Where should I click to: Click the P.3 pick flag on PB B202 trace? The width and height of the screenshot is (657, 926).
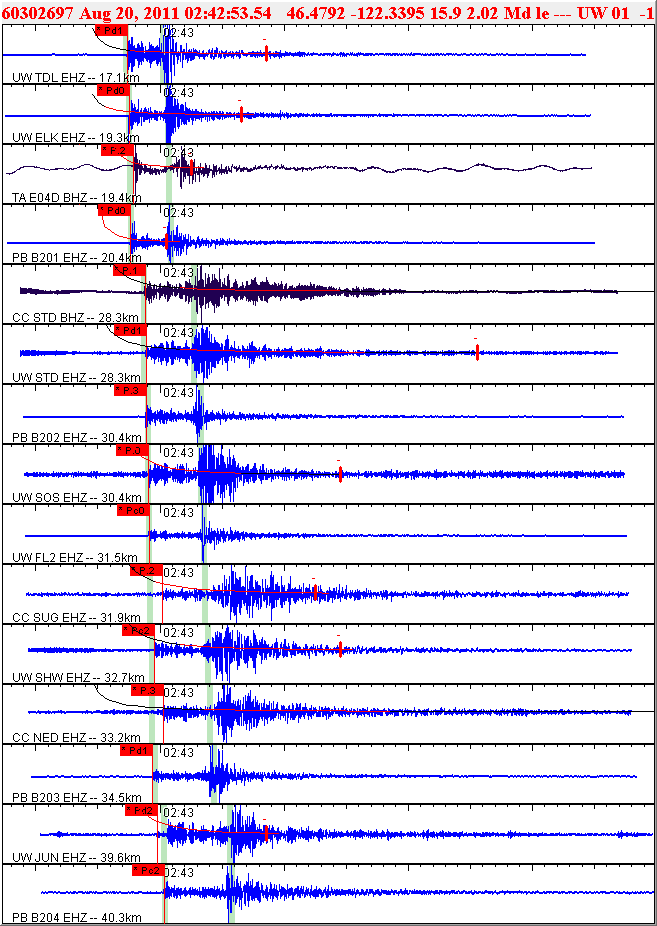130,390
